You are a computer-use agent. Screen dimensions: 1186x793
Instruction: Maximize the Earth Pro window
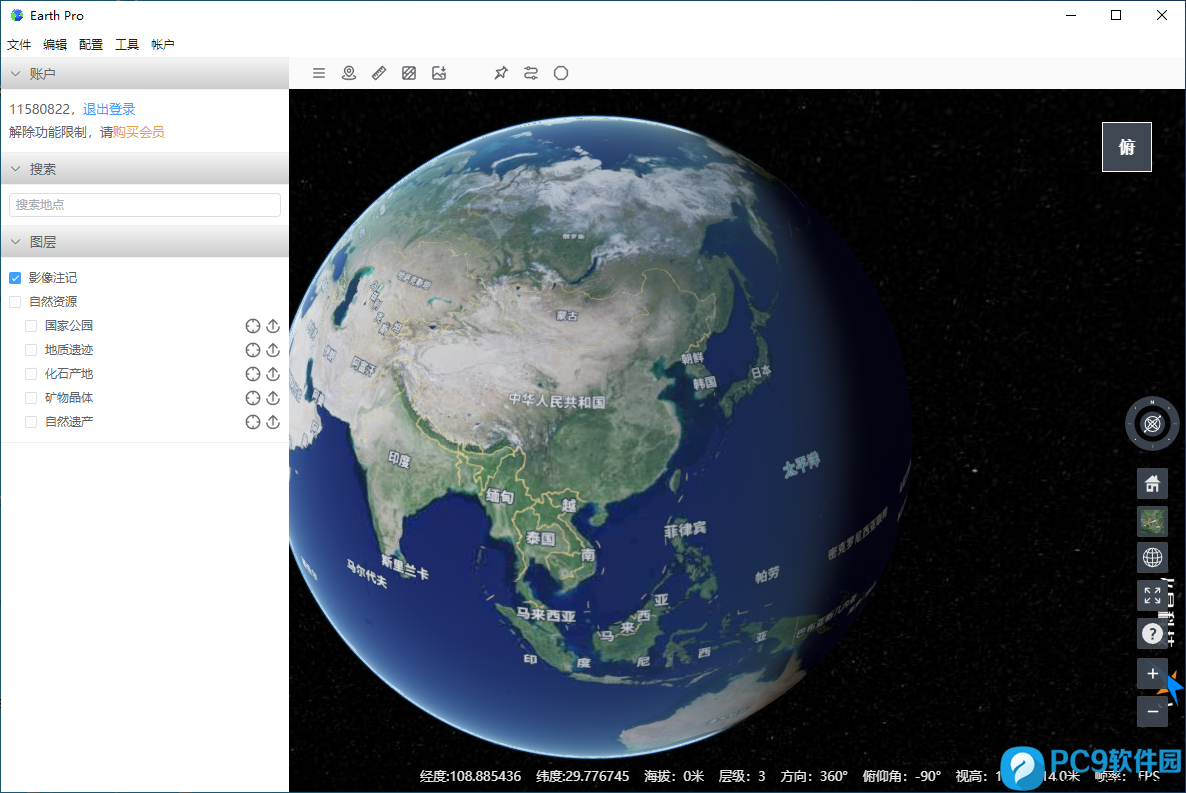(1116, 15)
